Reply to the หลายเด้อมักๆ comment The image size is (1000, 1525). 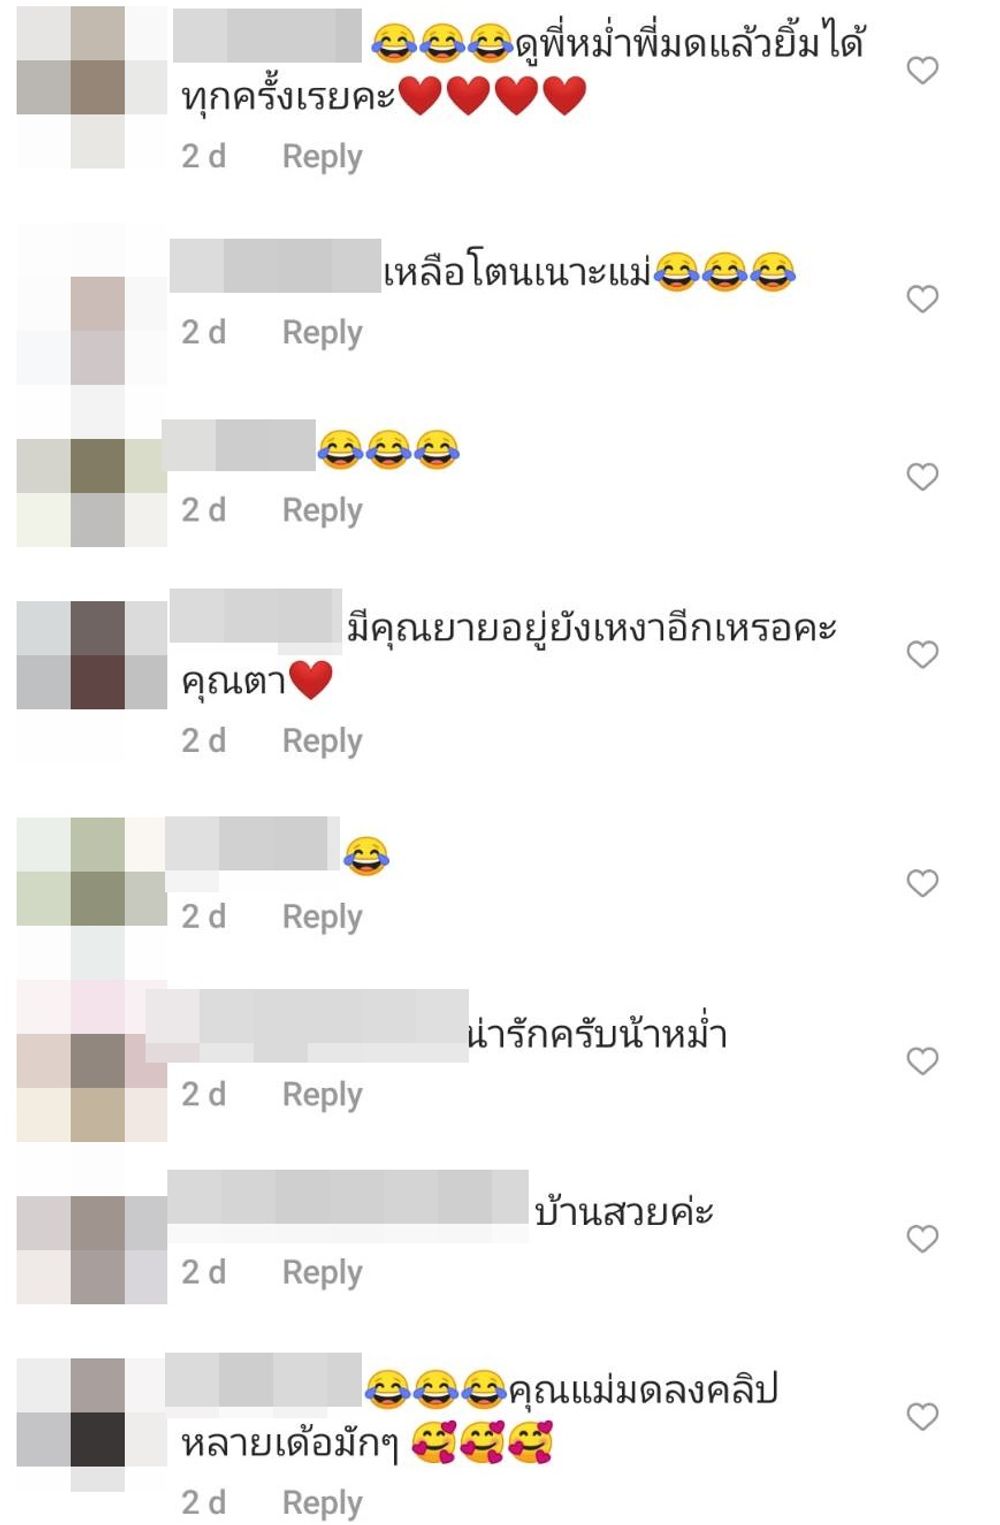pos(322,1503)
